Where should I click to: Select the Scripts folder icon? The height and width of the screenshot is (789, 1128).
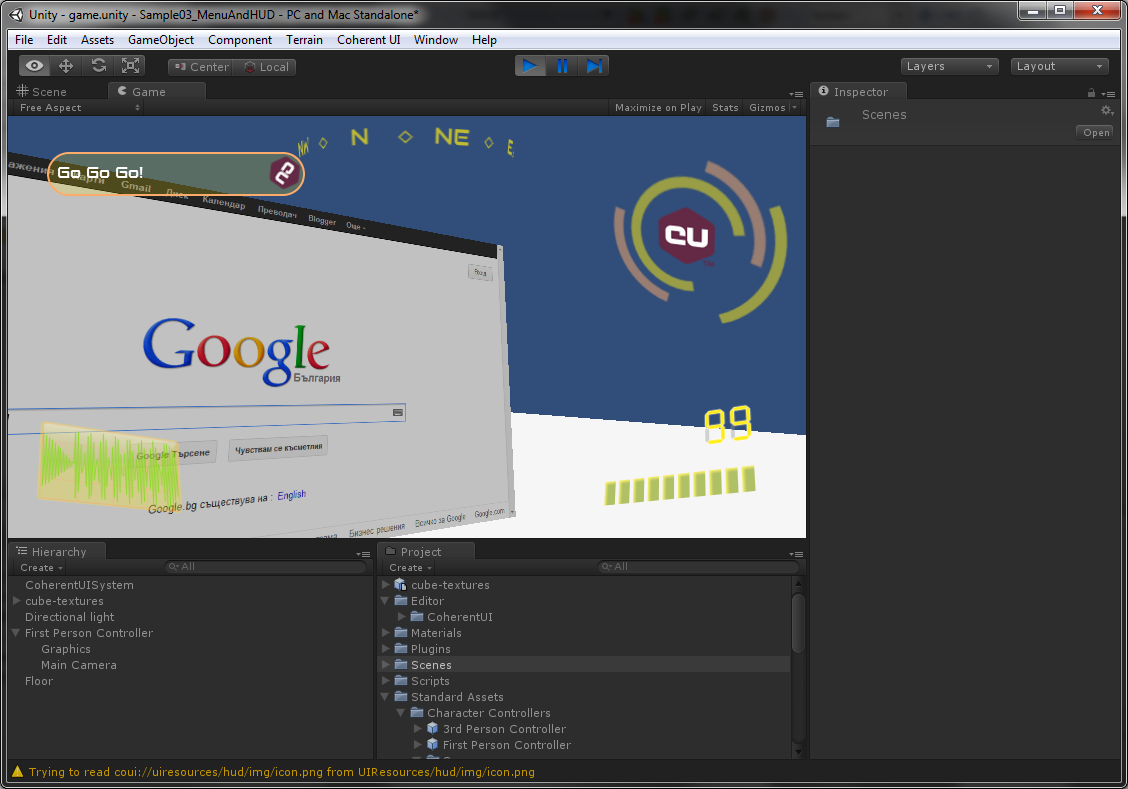point(401,680)
